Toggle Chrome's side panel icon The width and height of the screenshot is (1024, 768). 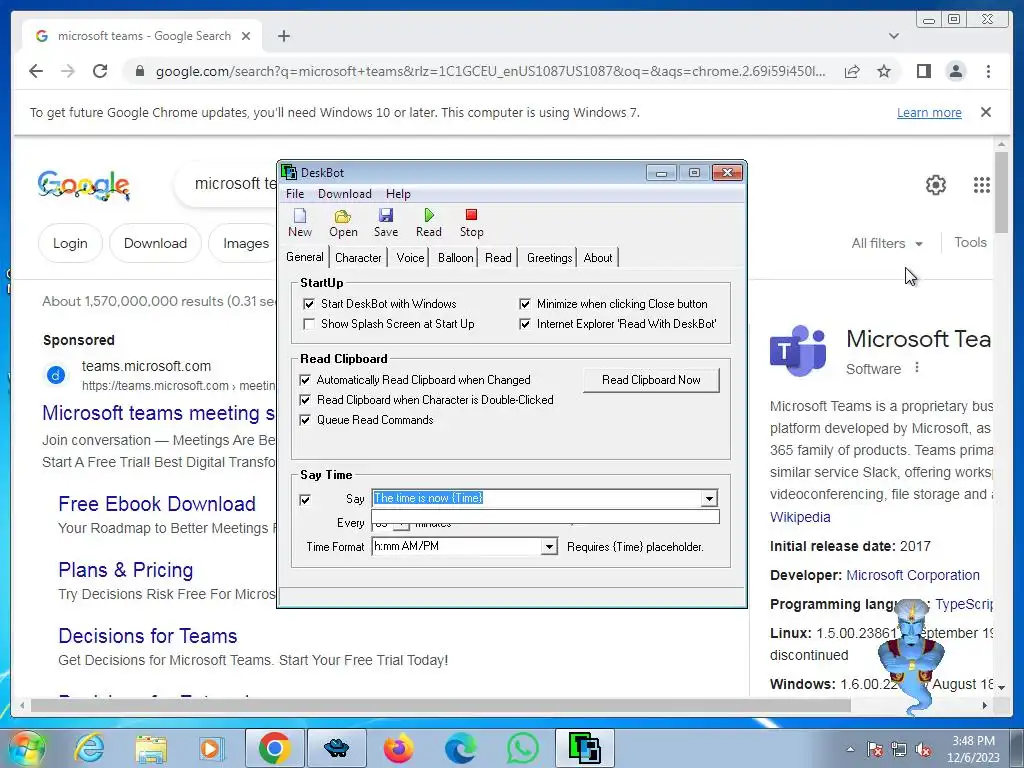coord(923,71)
